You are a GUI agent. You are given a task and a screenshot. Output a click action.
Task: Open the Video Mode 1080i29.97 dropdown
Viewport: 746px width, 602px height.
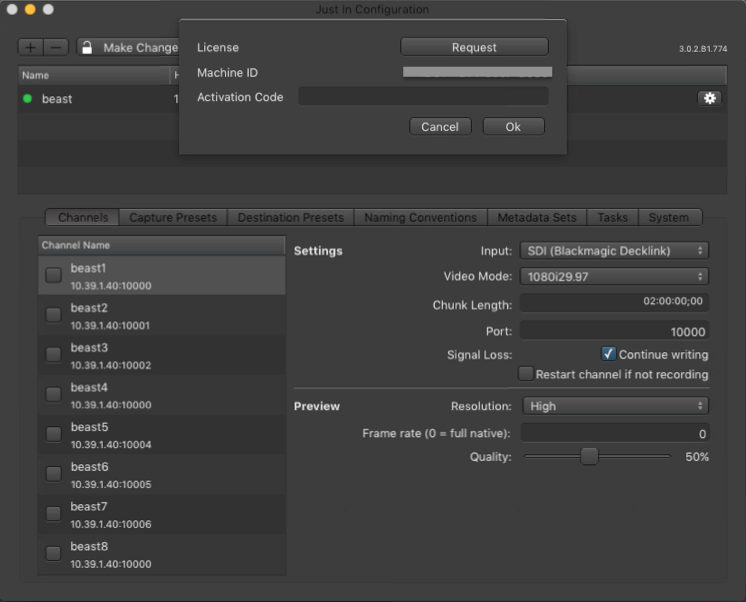click(614, 276)
